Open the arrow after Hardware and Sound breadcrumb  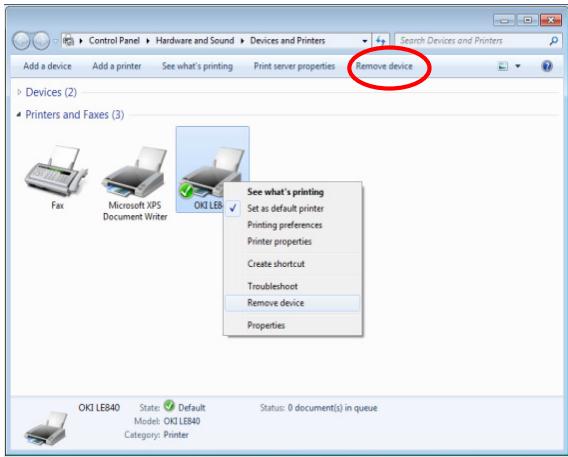pos(242,41)
